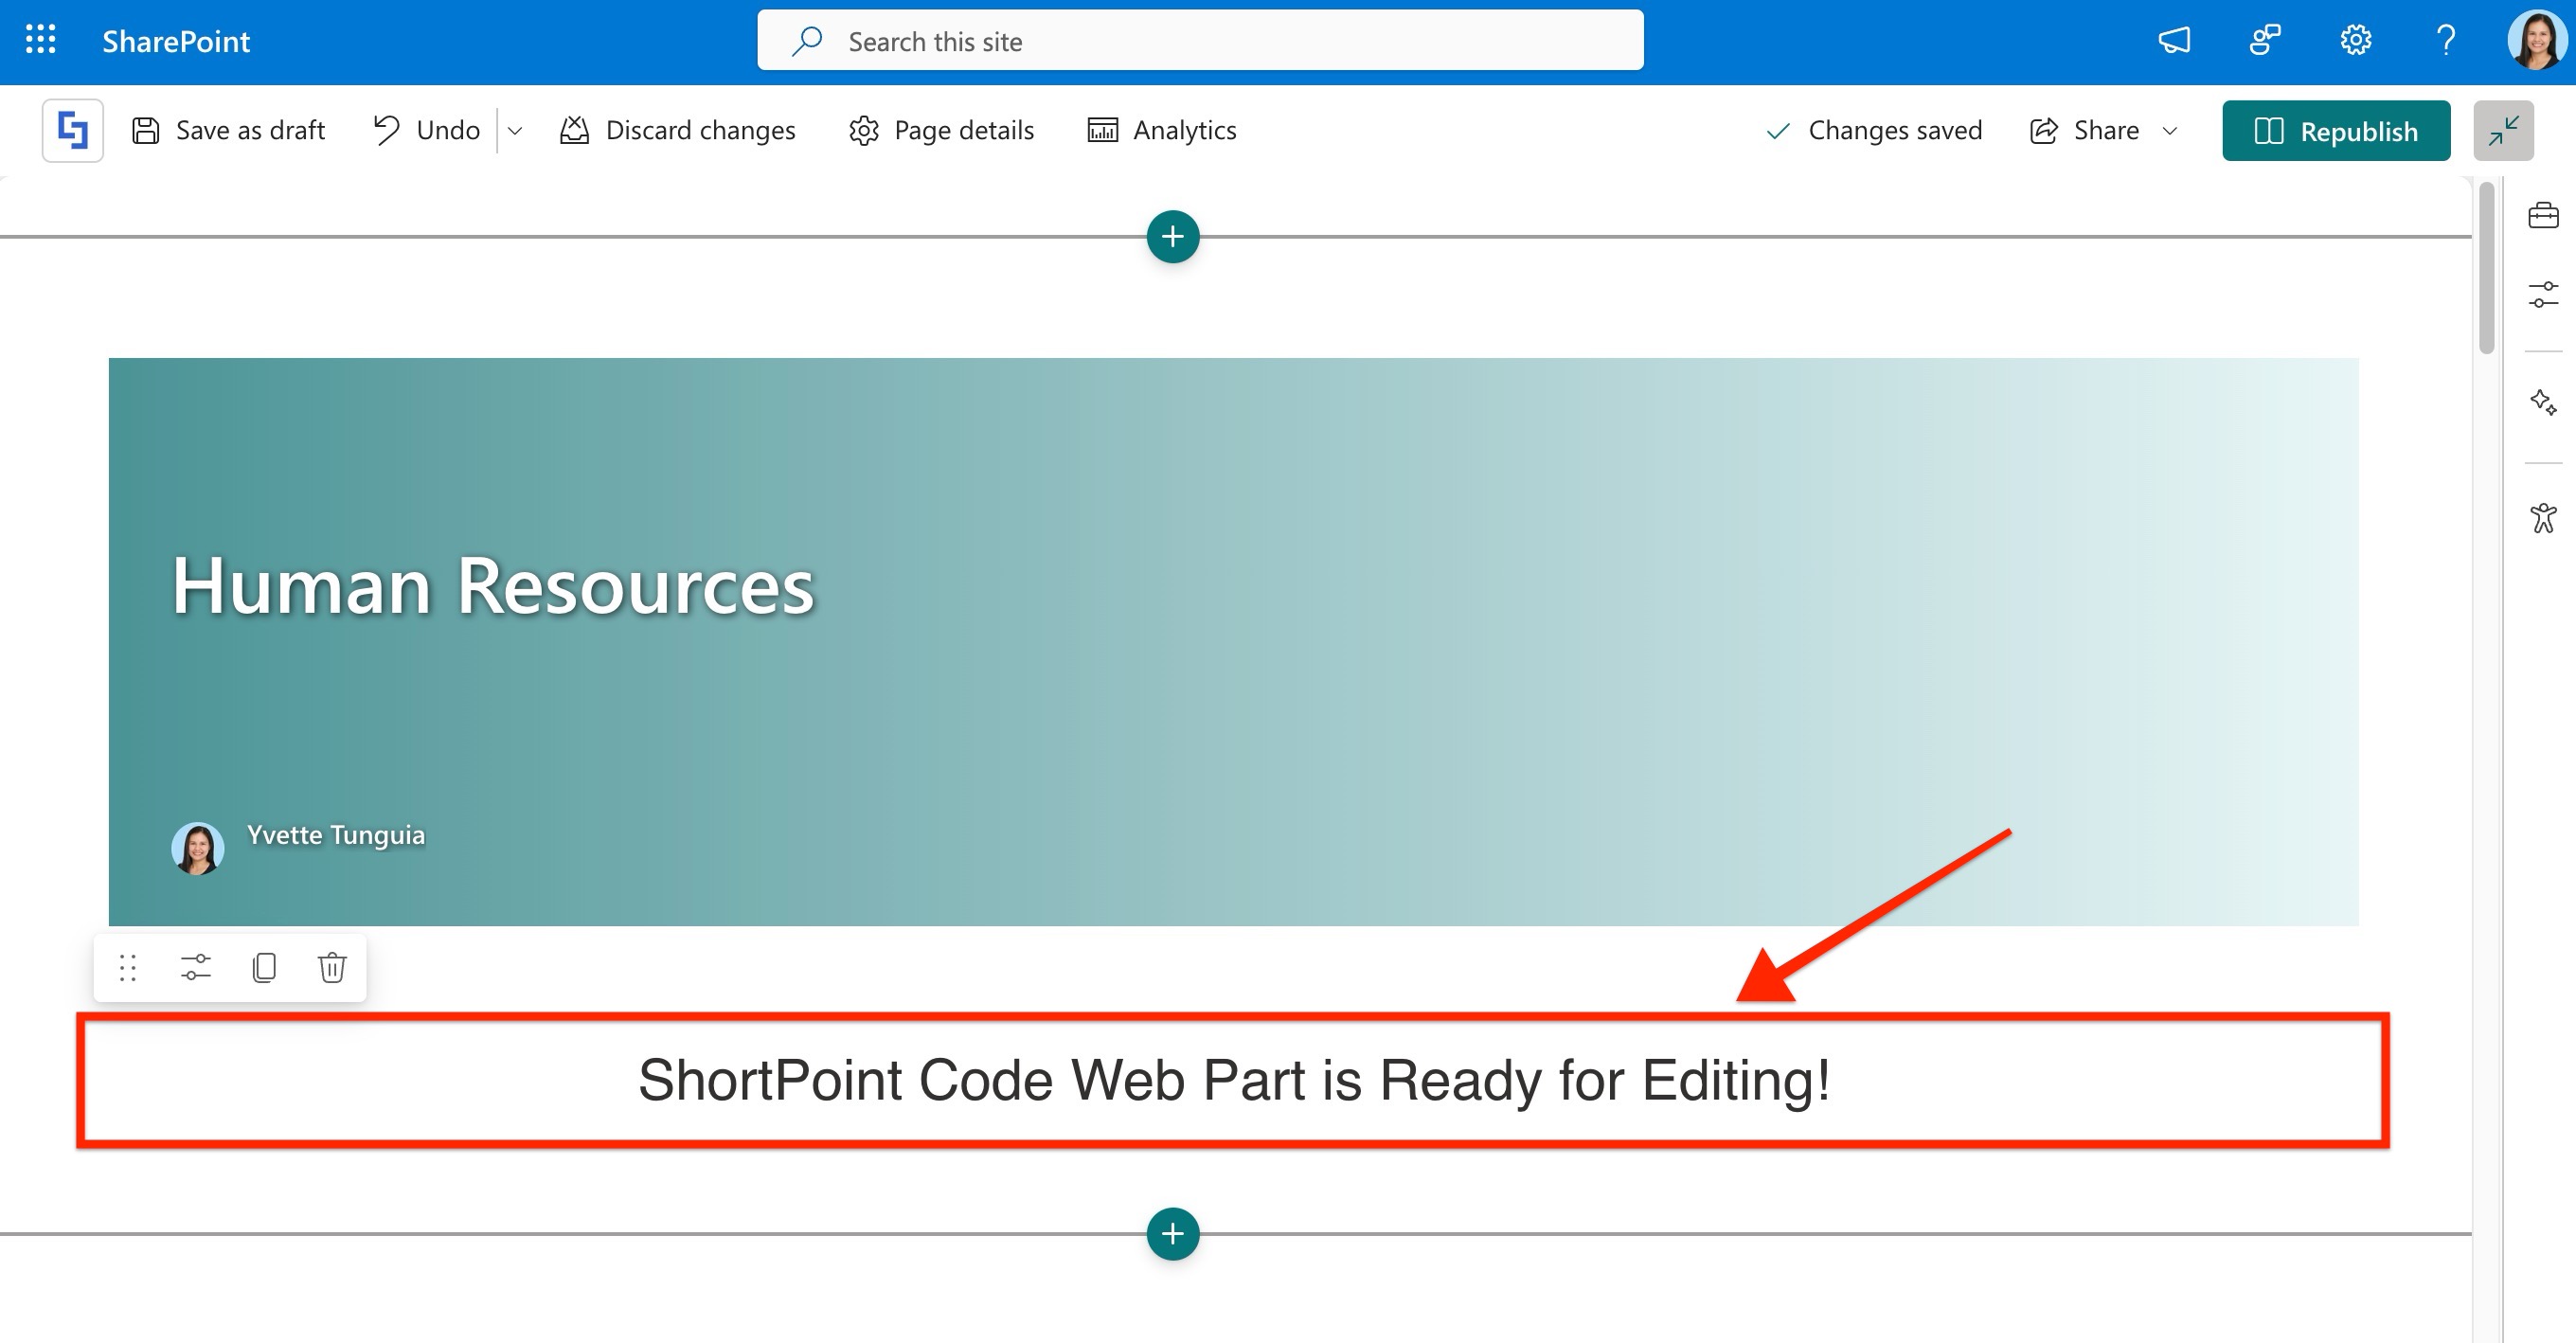The height and width of the screenshot is (1343, 2576).
Task: Click the ShortPoint logo icon
Action: tap(73, 130)
